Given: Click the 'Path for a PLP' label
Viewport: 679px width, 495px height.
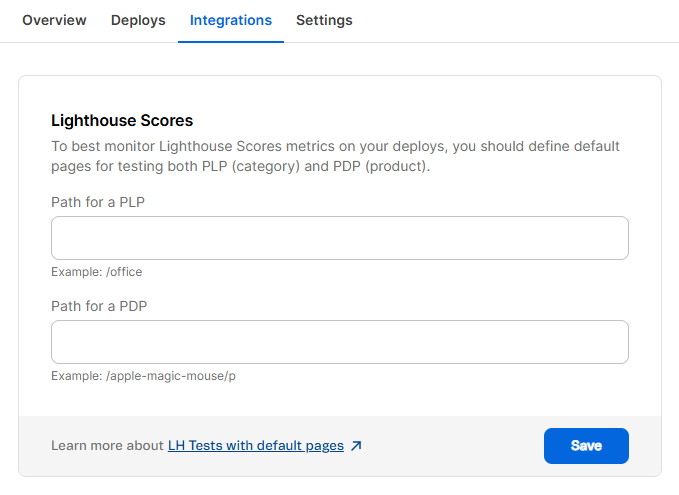Looking at the screenshot, I should 99,202.
